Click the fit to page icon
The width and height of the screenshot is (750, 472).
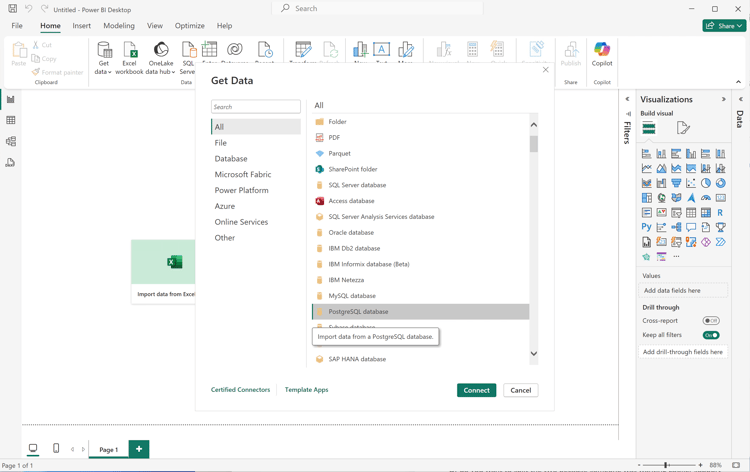tap(736, 465)
